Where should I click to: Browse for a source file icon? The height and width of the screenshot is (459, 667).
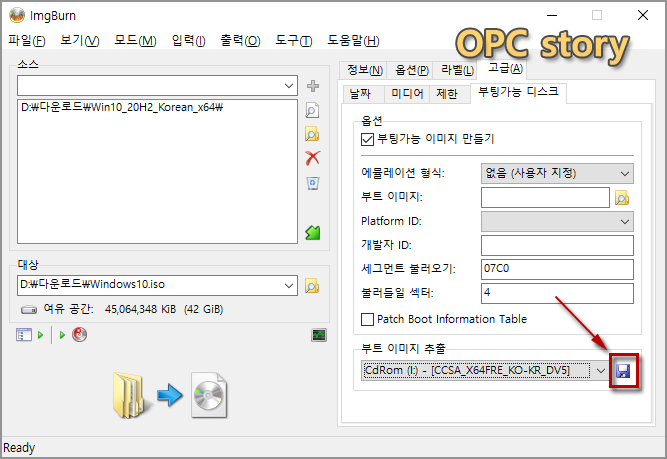click(x=312, y=111)
